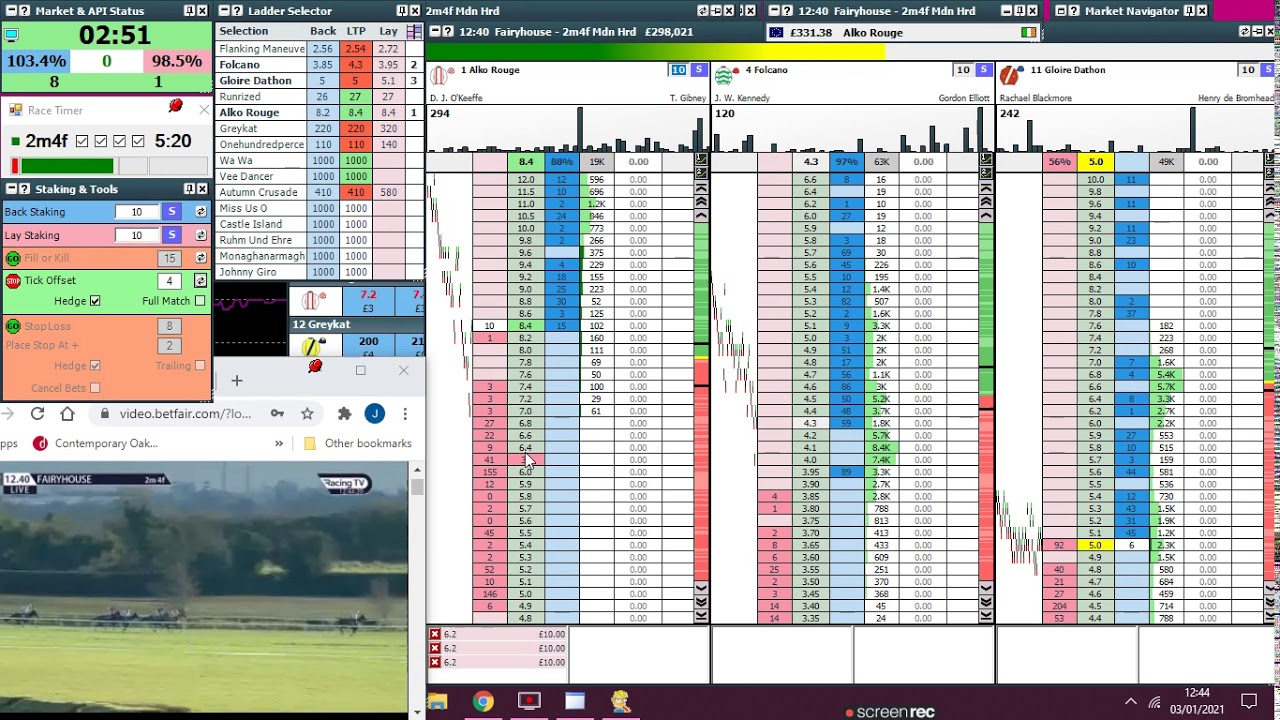Click the Race Timer app icon
Image resolution: width=1280 pixels, height=720 pixels.
pos(15,110)
